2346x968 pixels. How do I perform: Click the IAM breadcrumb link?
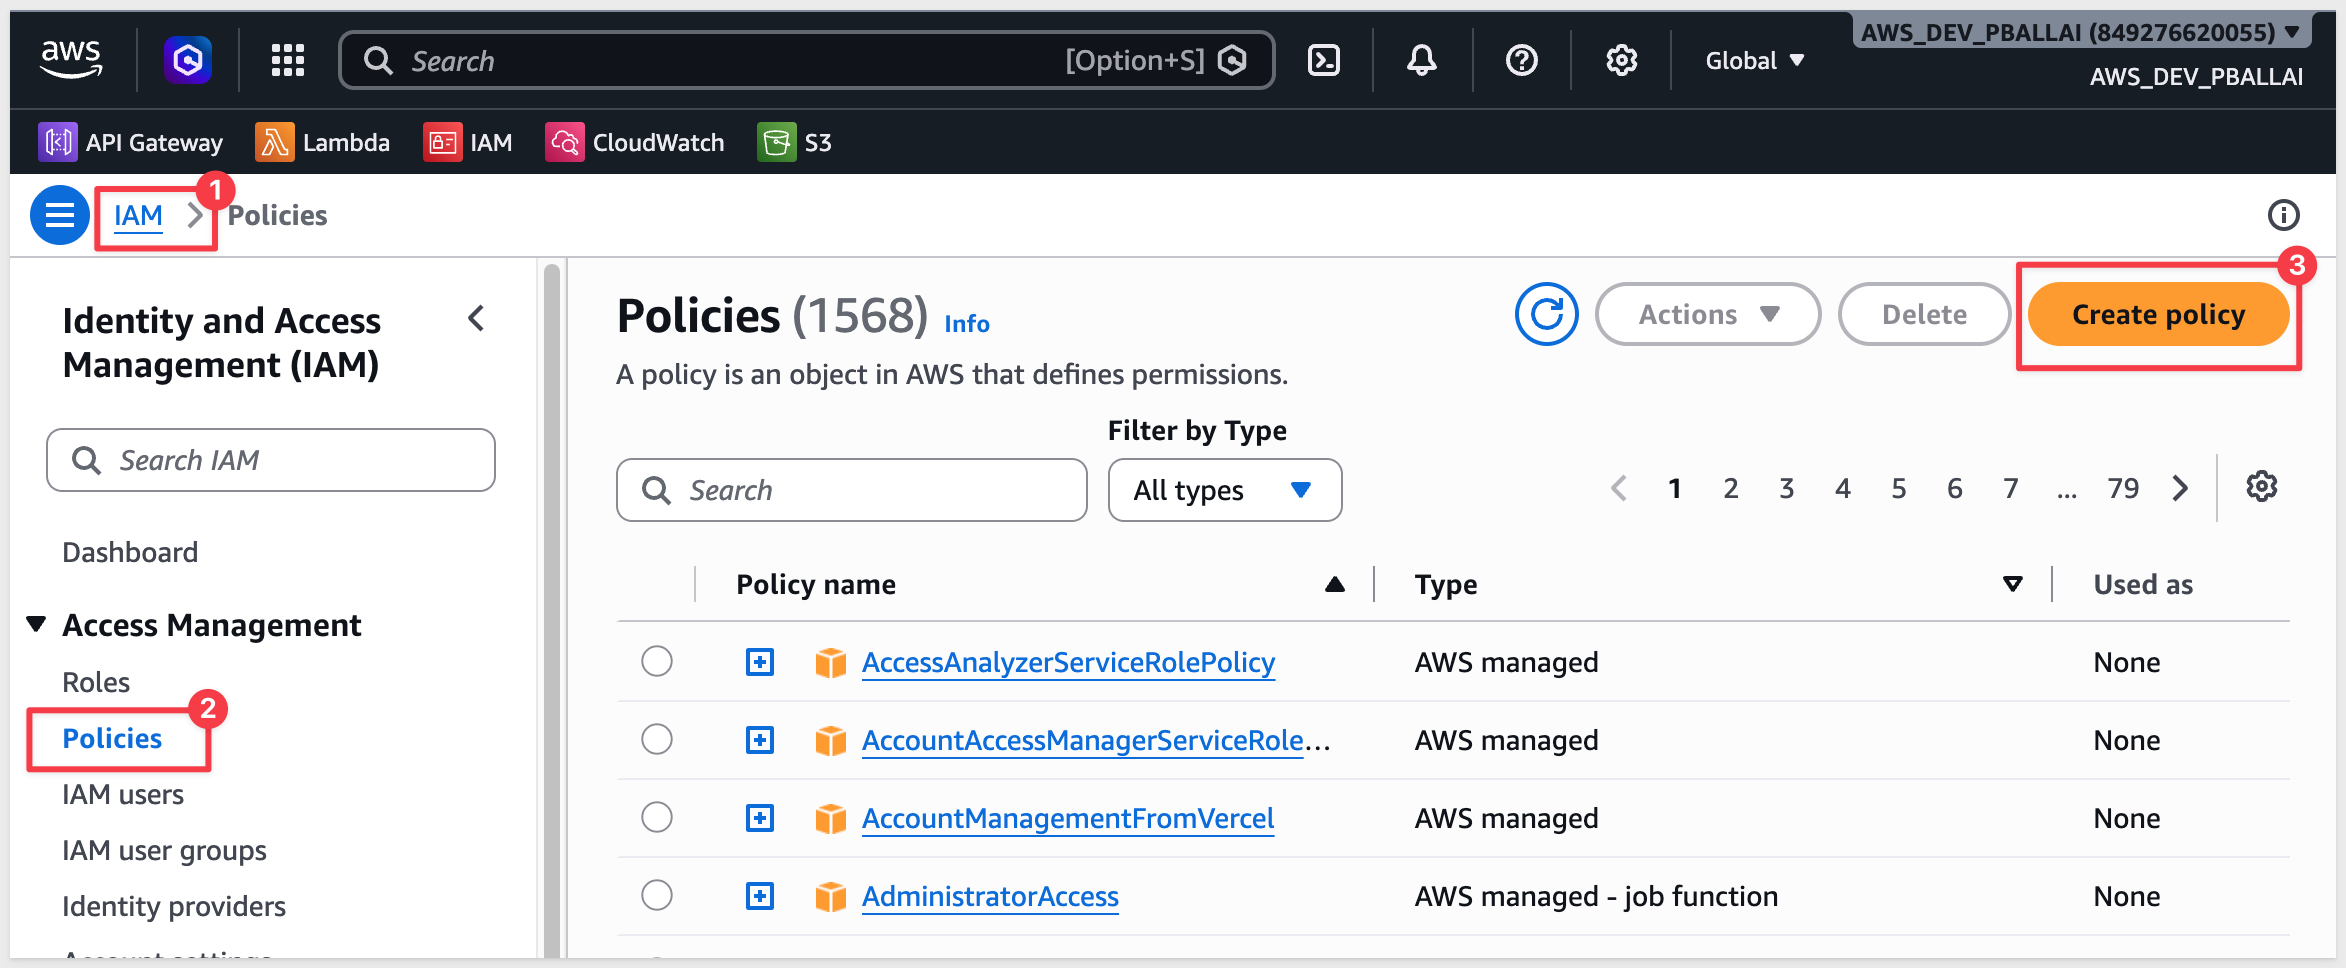[x=138, y=215]
